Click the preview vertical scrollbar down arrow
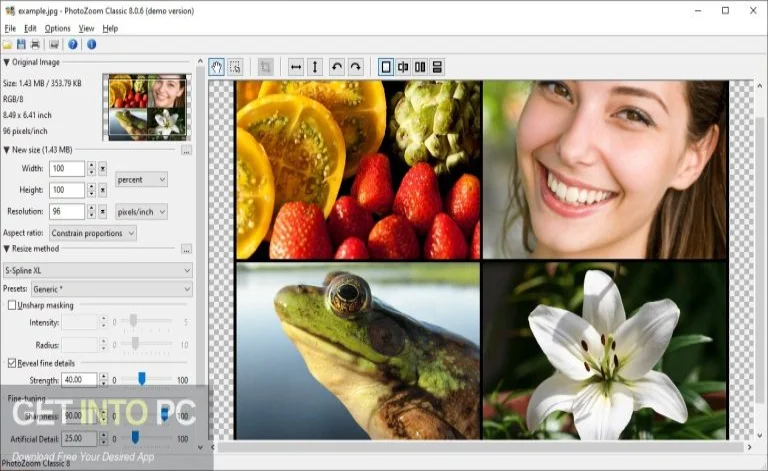The height and width of the screenshot is (471, 768). click(760, 435)
